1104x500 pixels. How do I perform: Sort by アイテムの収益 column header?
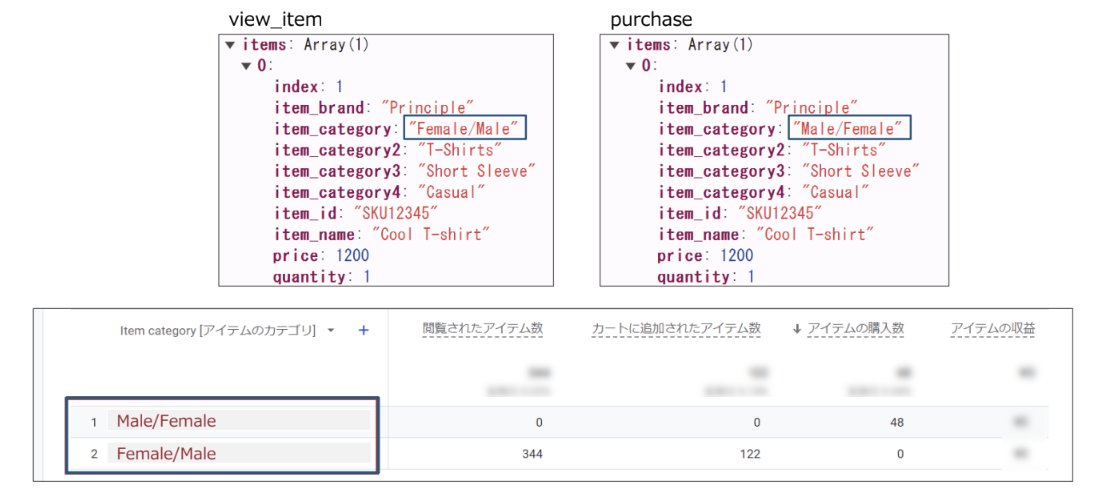tap(992, 329)
